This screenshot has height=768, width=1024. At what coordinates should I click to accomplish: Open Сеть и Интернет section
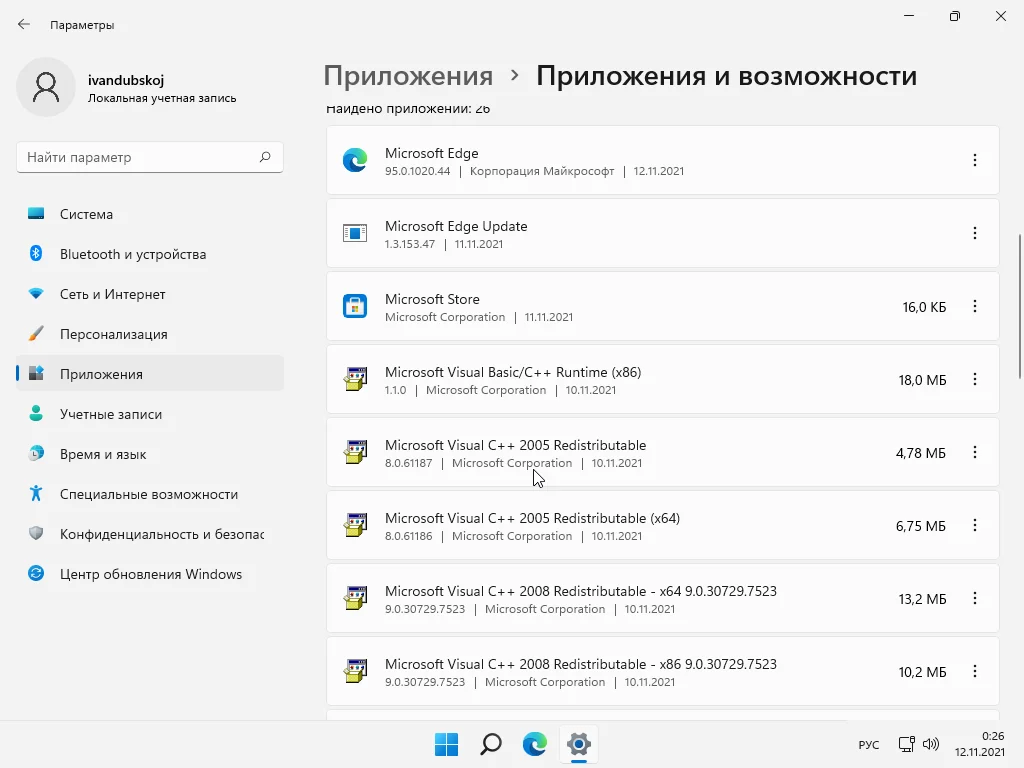(x=150, y=294)
